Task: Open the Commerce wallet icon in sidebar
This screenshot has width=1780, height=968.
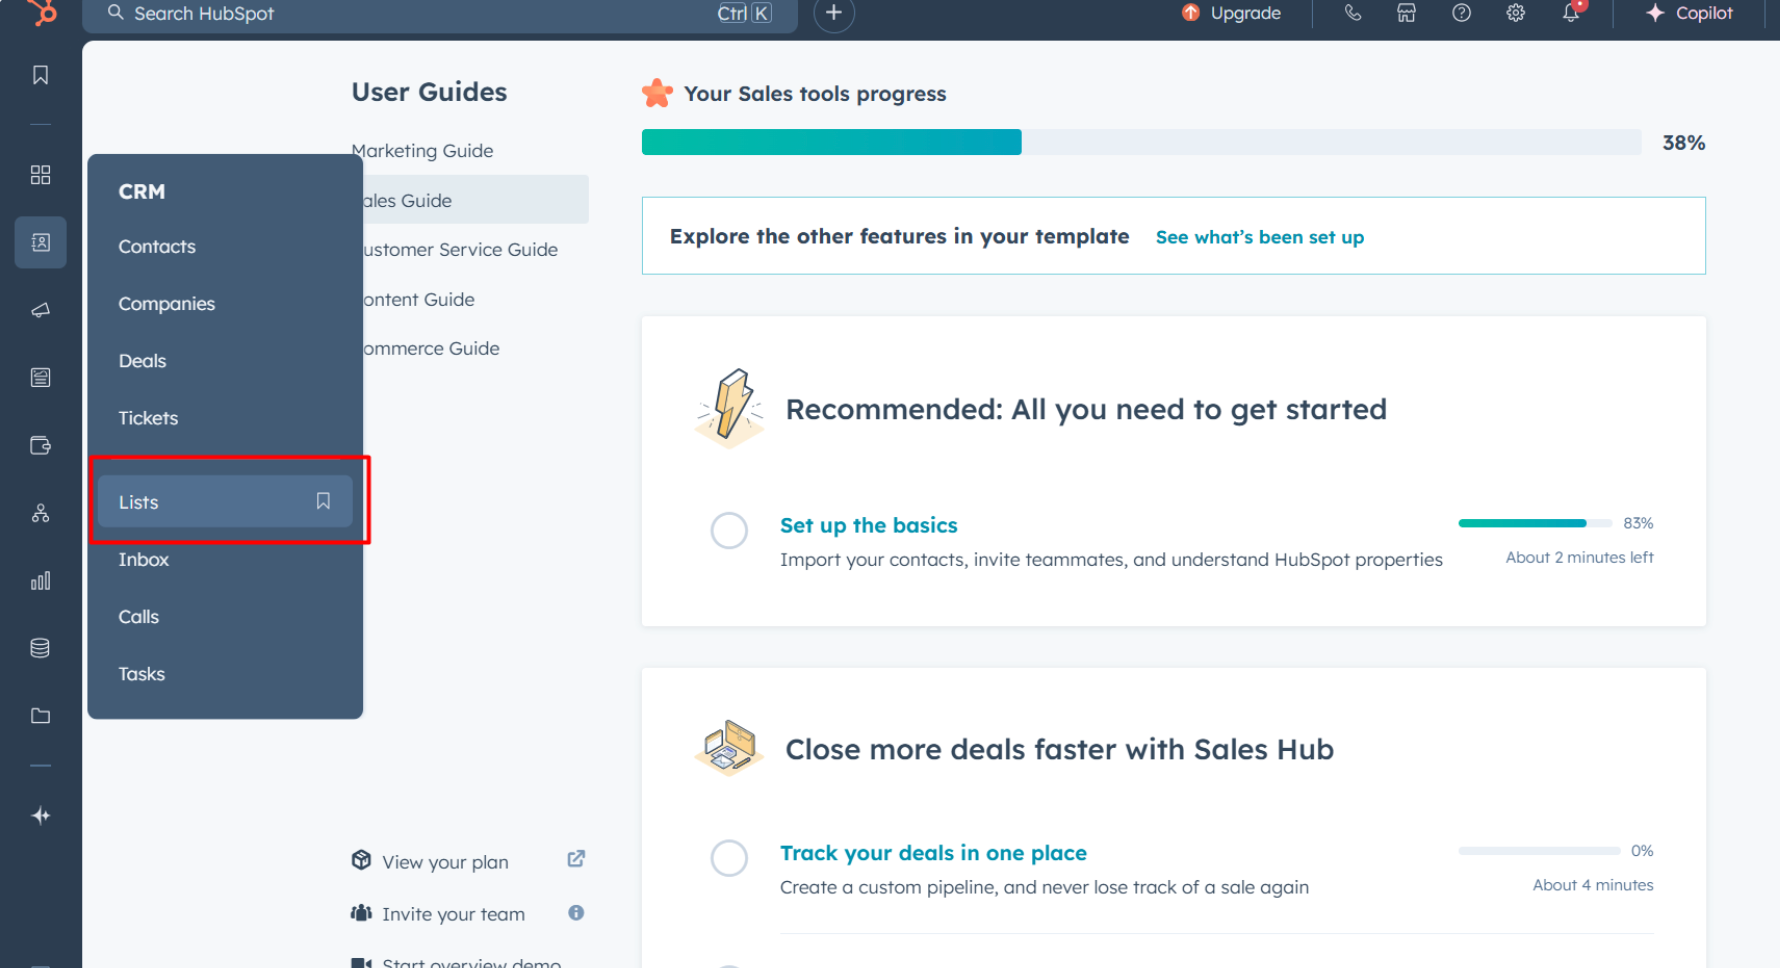Action: (x=40, y=445)
